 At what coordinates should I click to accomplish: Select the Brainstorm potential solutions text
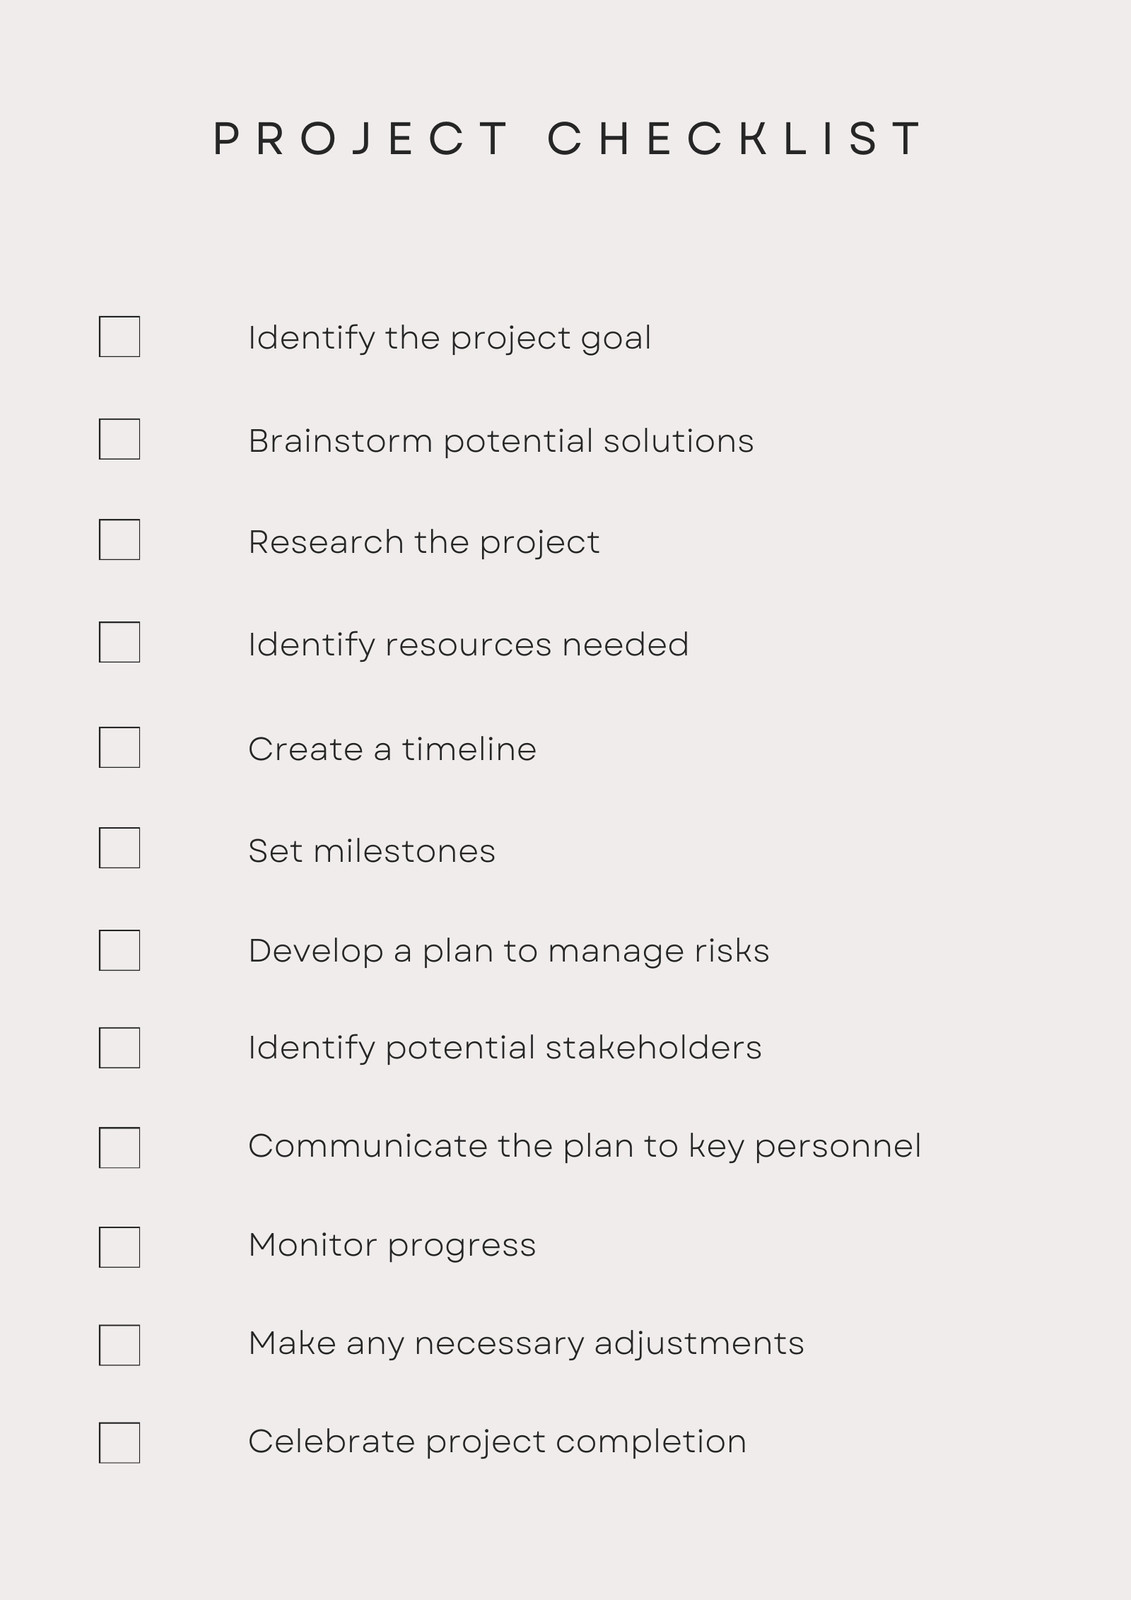point(501,442)
